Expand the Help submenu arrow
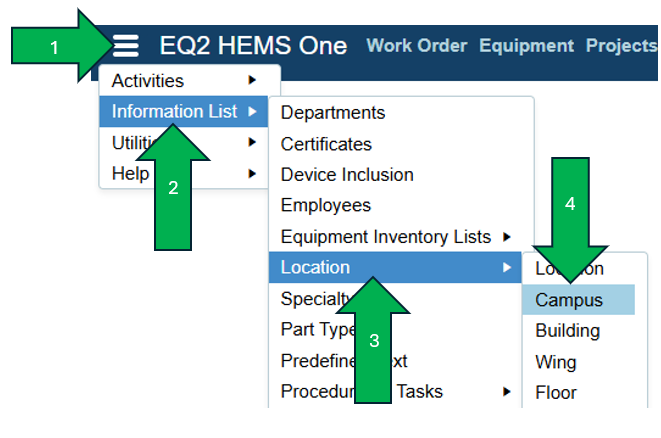This screenshot has width=661, height=438. (x=251, y=174)
